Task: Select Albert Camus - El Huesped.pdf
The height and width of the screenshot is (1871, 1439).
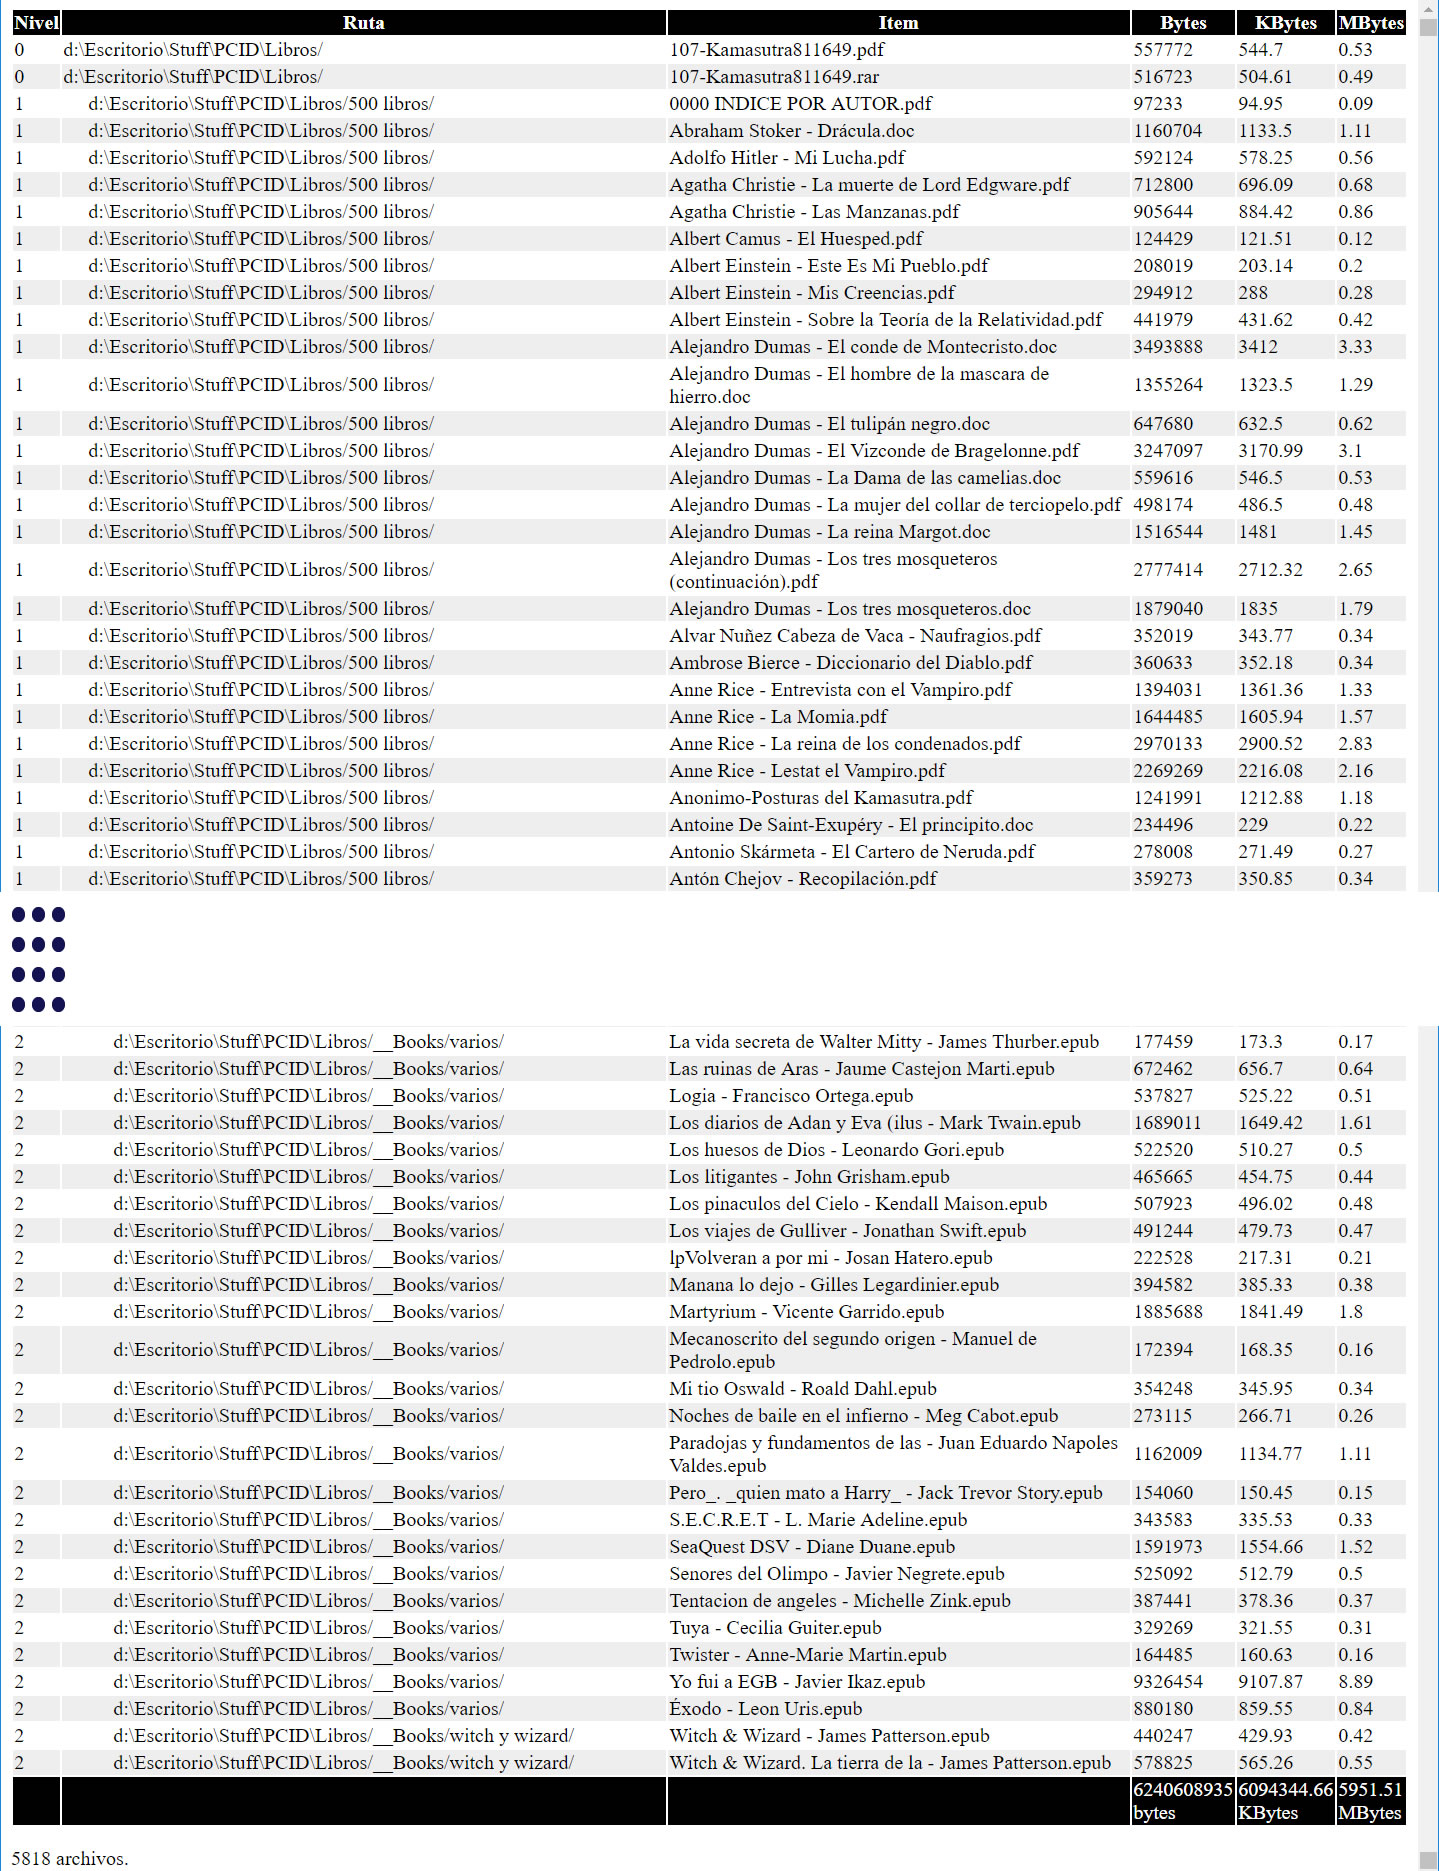Action: click(796, 239)
